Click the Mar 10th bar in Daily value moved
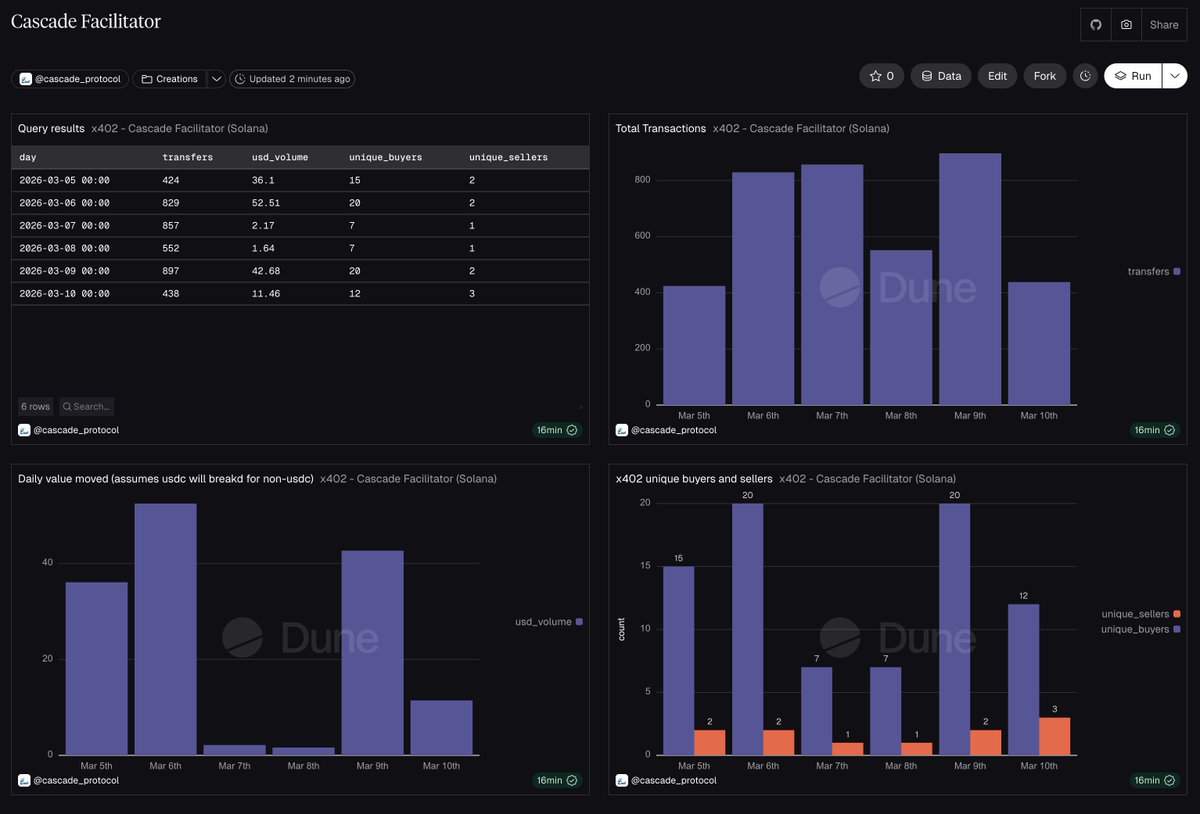Viewport: 1200px width, 814px height. click(441, 728)
